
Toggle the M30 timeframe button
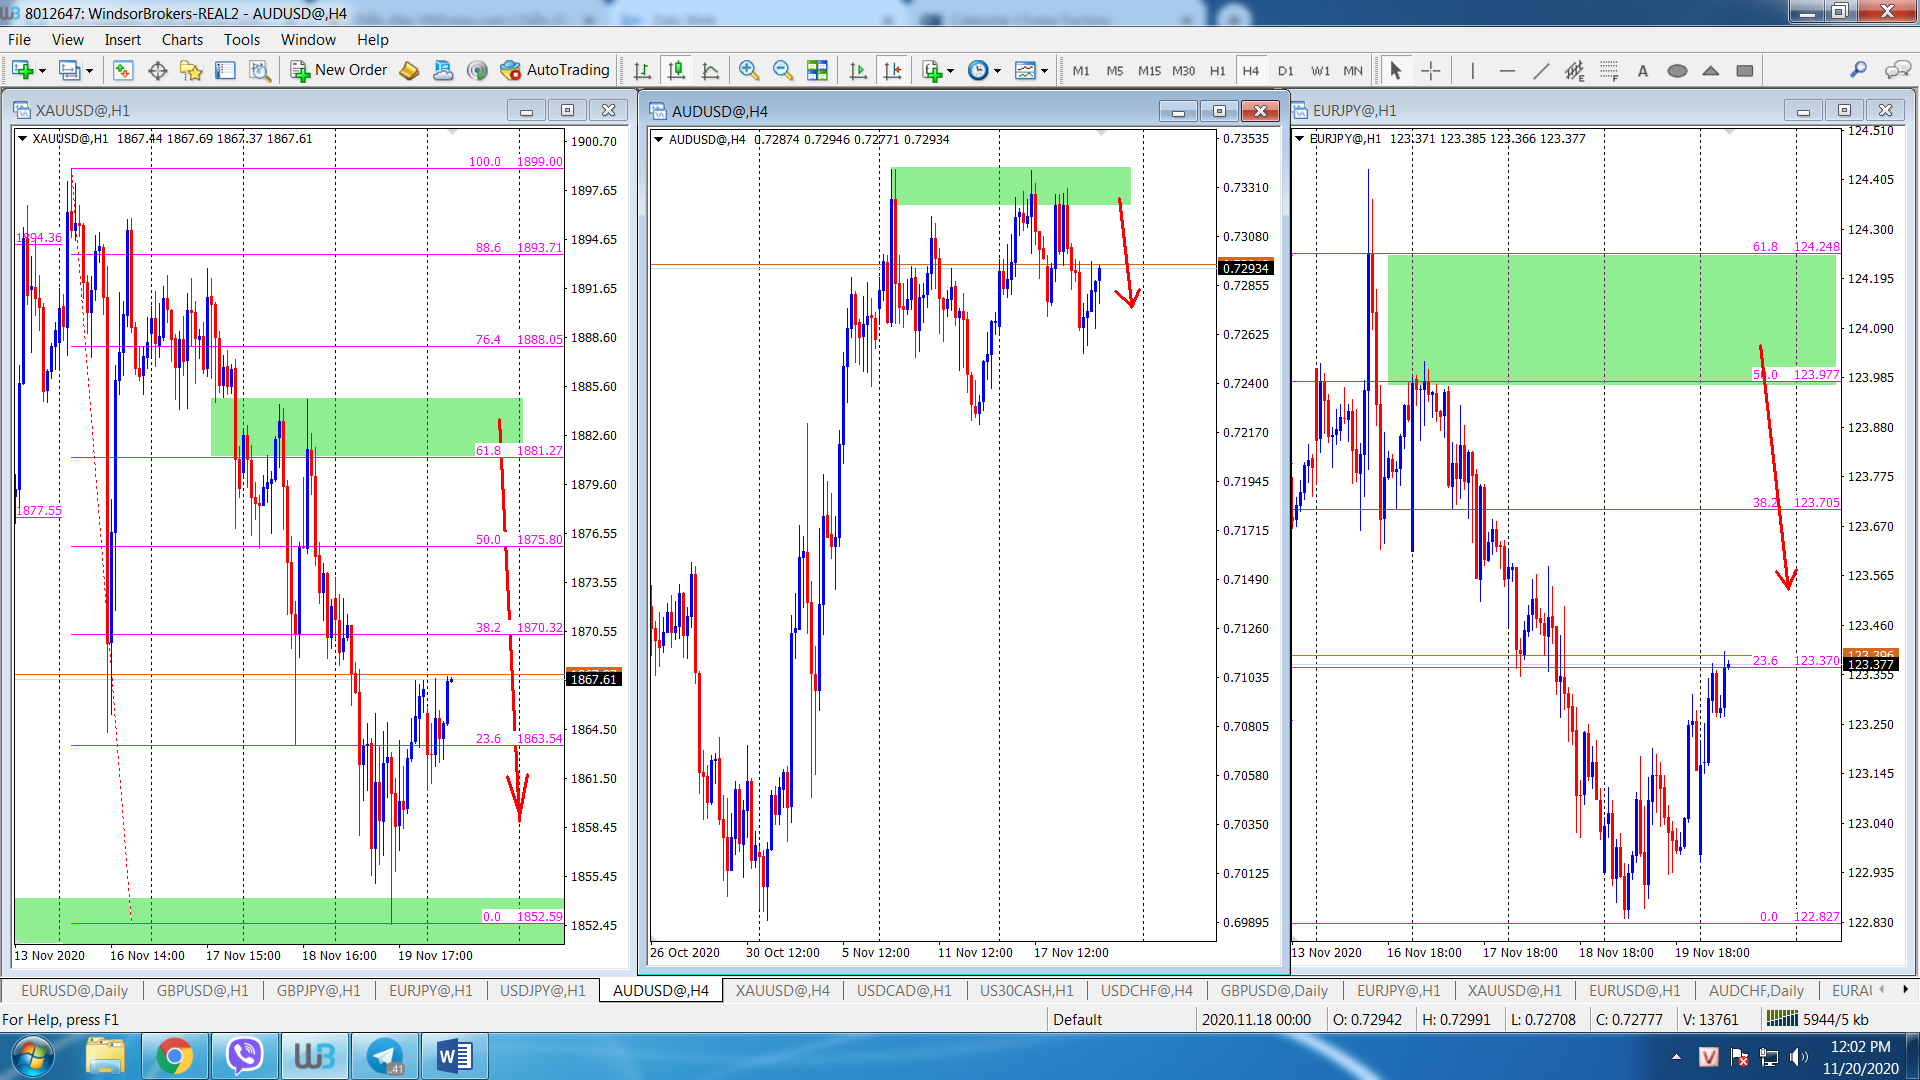pos(1183,71)
